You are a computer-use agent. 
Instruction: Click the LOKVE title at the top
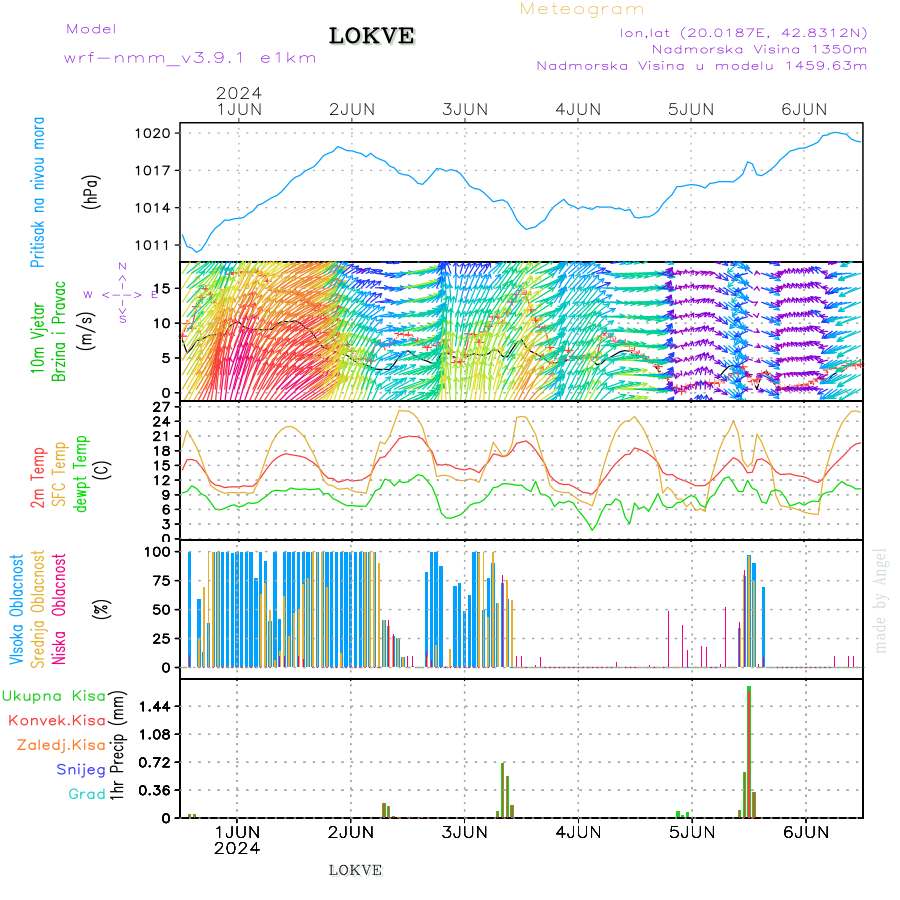point(371,36)
